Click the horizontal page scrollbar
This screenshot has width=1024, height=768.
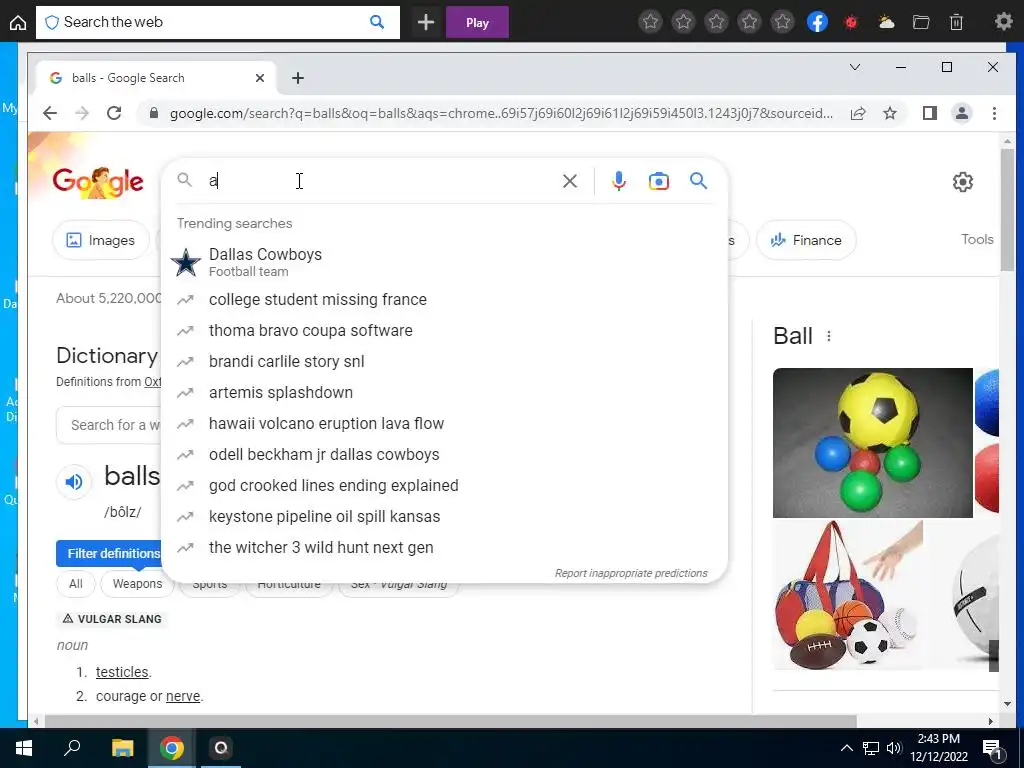[450, 721]
